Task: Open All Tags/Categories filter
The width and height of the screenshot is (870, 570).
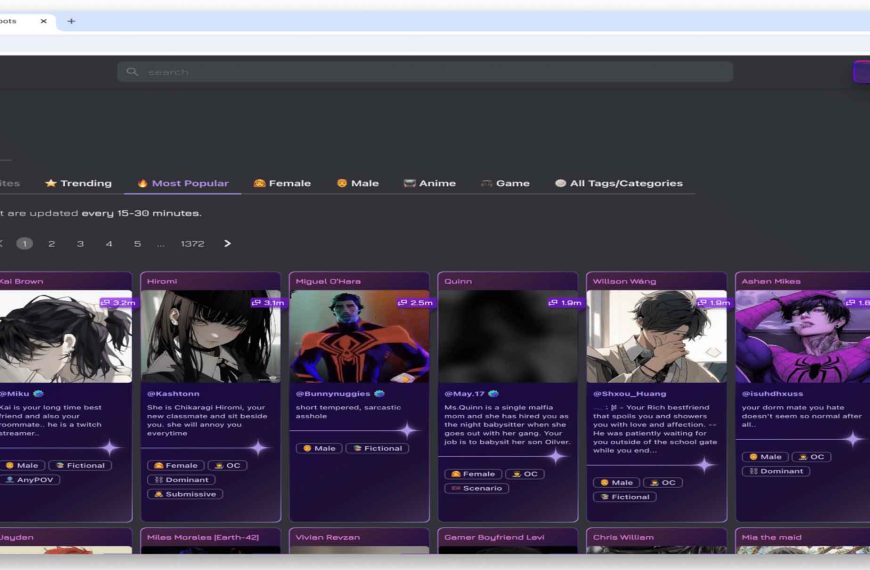Action: point(619,183)
